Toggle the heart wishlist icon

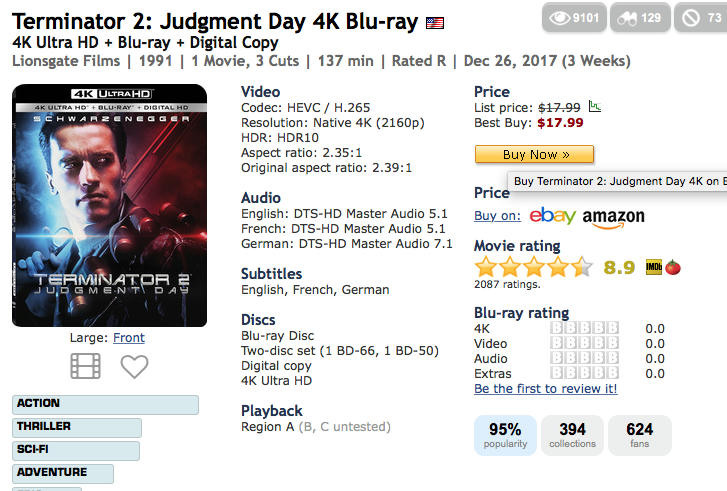pos(134,366)
